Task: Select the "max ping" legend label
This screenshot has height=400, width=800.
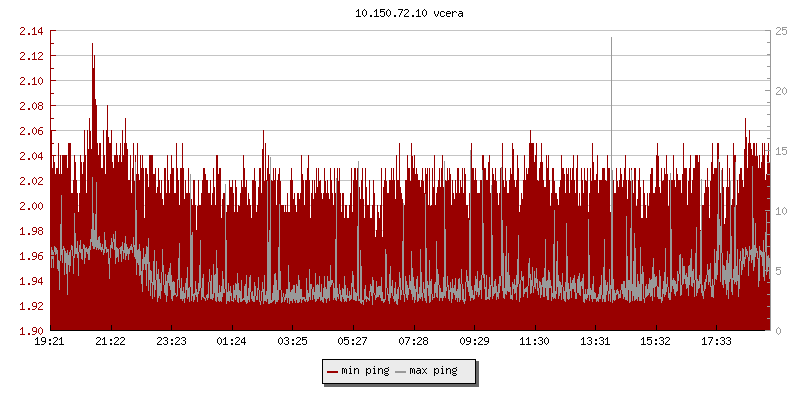Action: tap(433, 372)
